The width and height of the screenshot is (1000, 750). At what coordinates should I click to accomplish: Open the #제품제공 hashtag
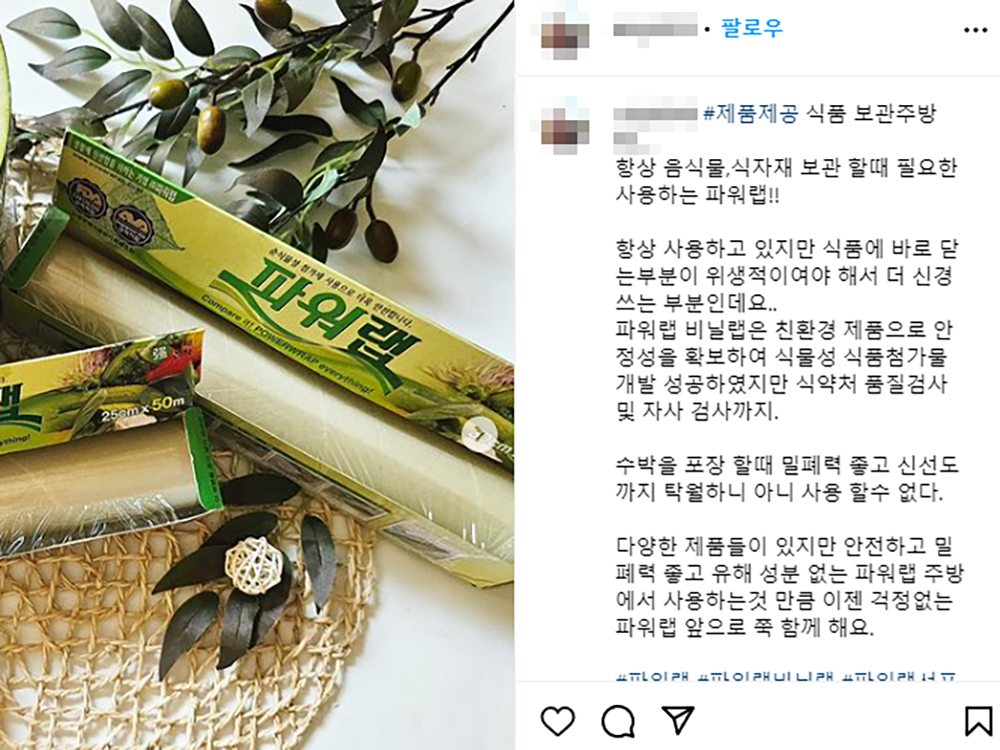[x=751, y=114]
